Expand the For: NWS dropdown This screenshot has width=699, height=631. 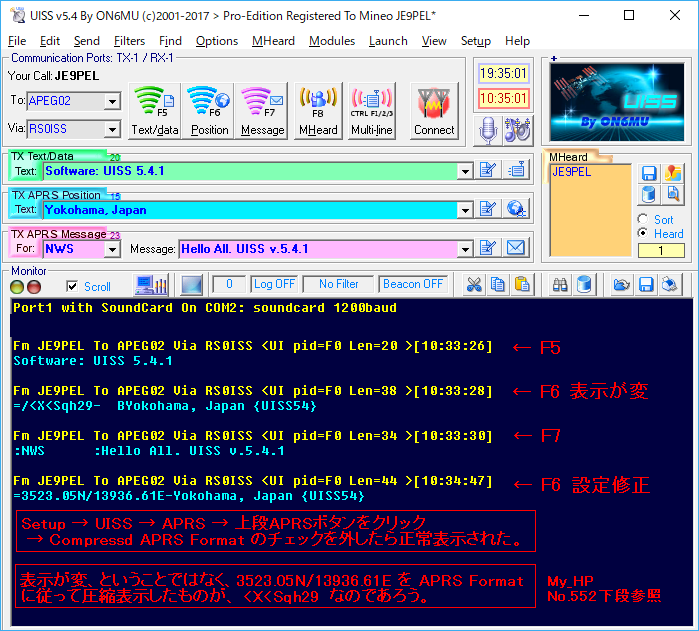112,249
